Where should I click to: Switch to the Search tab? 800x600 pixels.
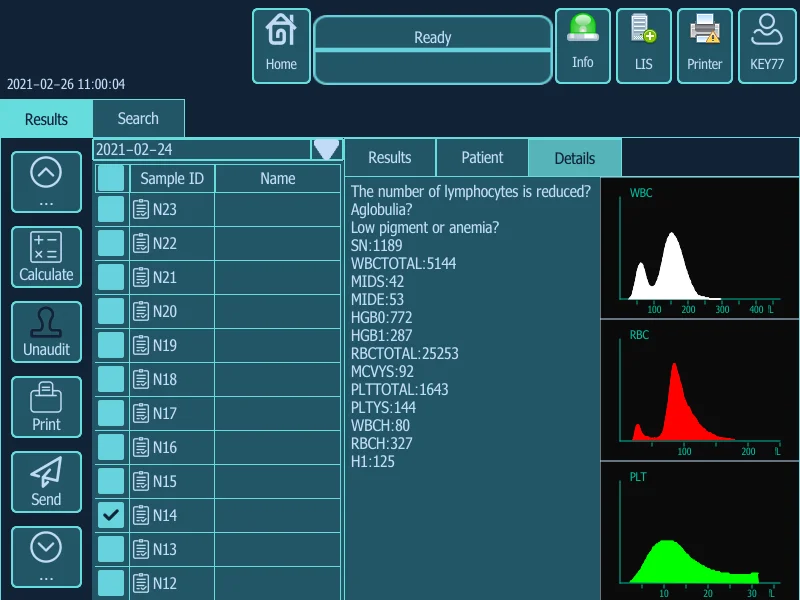(x=138, y=119)
